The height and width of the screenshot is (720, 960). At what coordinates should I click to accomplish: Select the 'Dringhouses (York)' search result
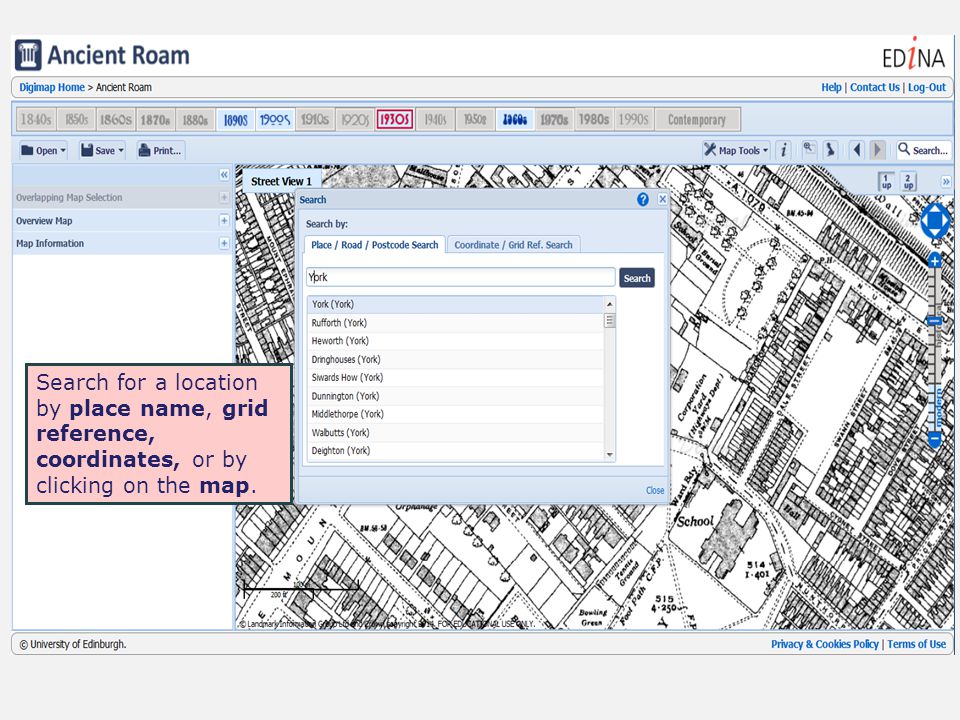(456, 359)
